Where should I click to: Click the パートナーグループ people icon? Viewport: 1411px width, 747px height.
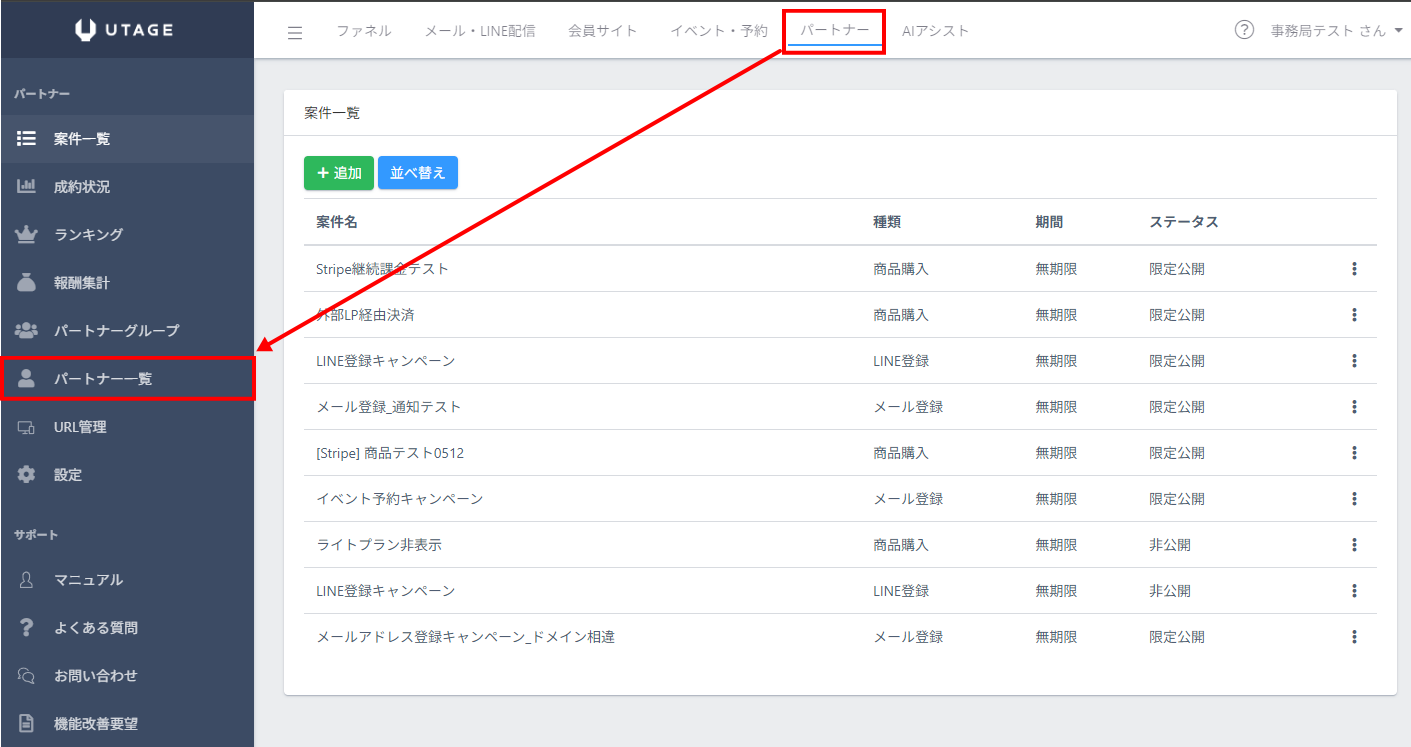point(27,330)
